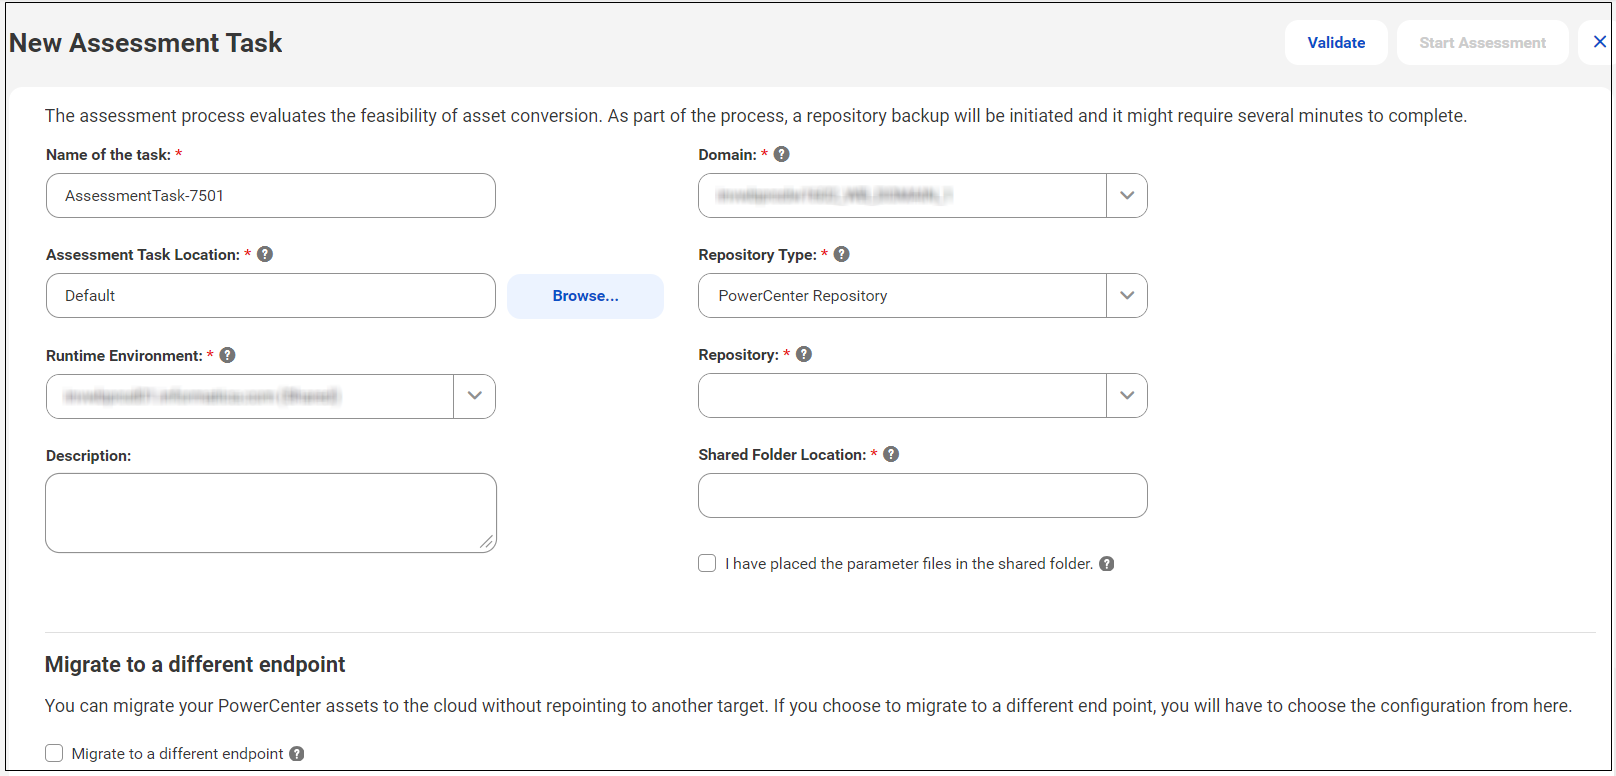Show Shared Folder Location help icon

891,454
